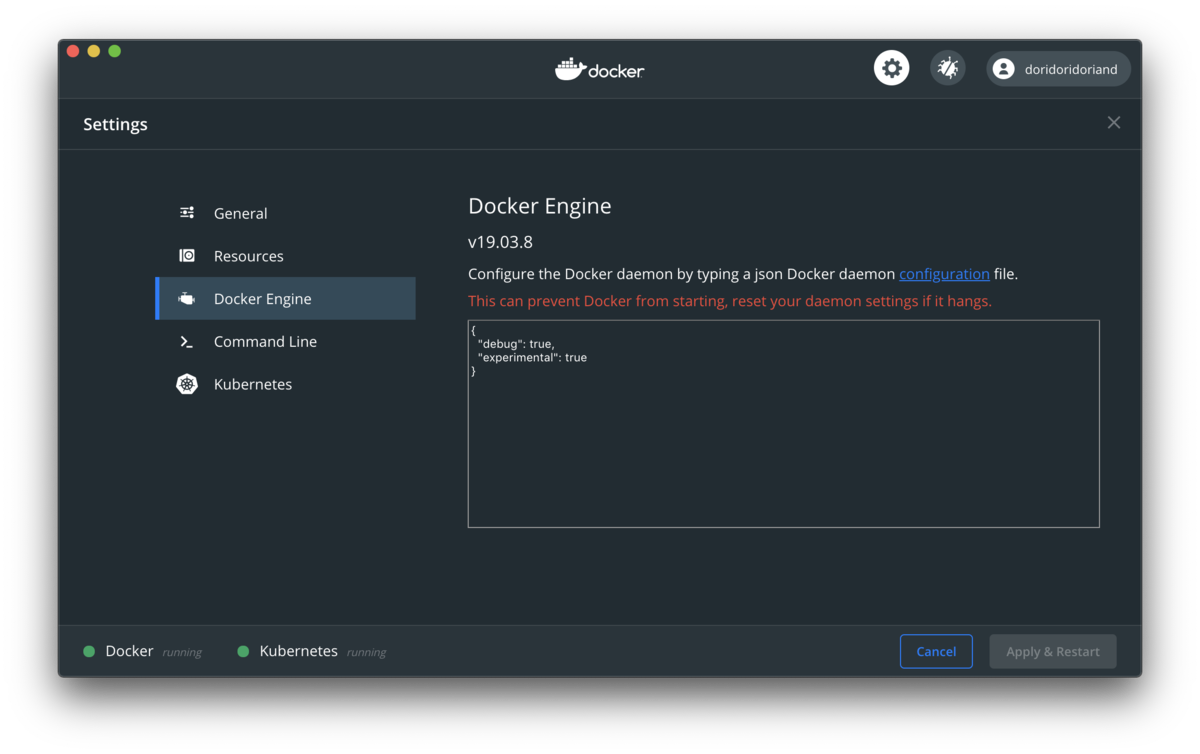1200x754 pixels.
Task: Click the Docker Engine heading
Action: (540, 206)
